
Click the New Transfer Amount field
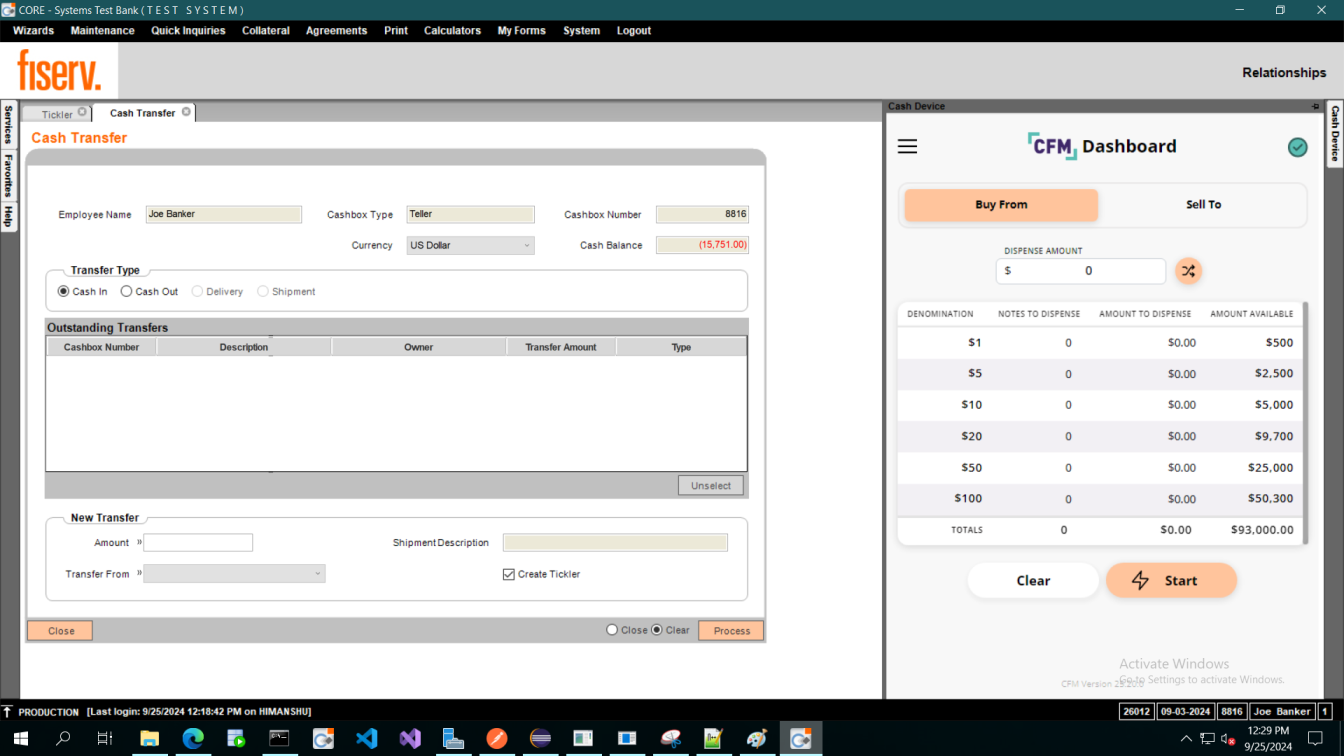(x=198, y=543)
